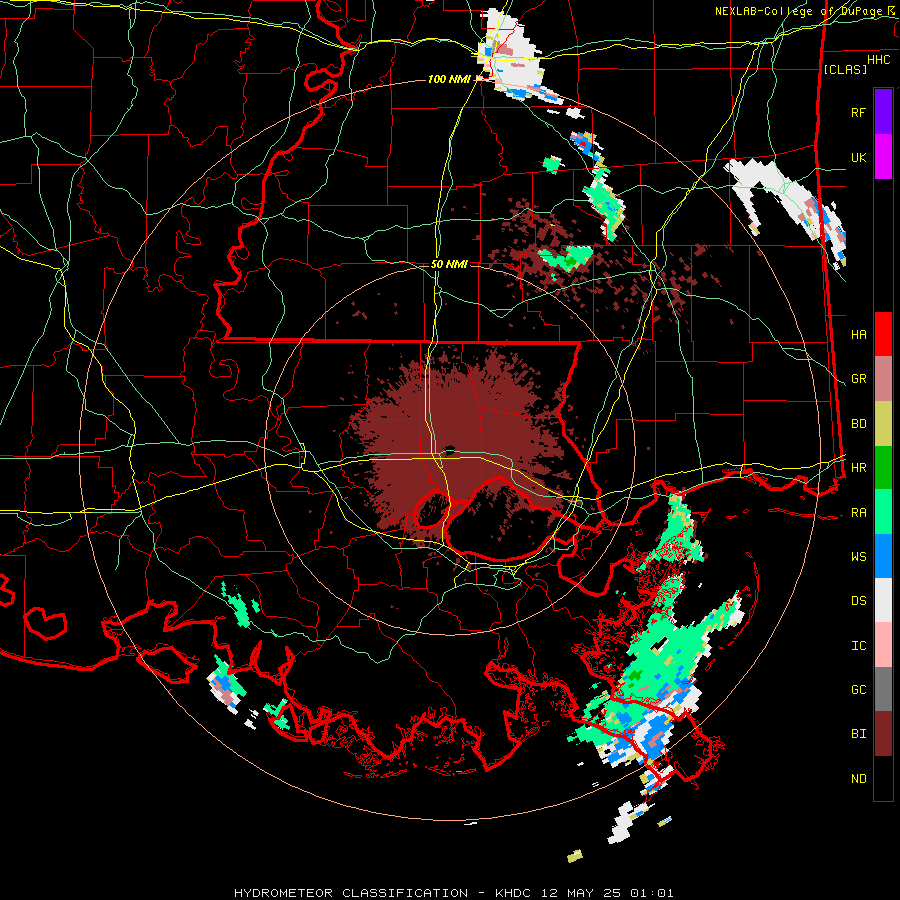Click the blue WS legend swatch
This screenshot has width=900, height=900.
(883, 556)
